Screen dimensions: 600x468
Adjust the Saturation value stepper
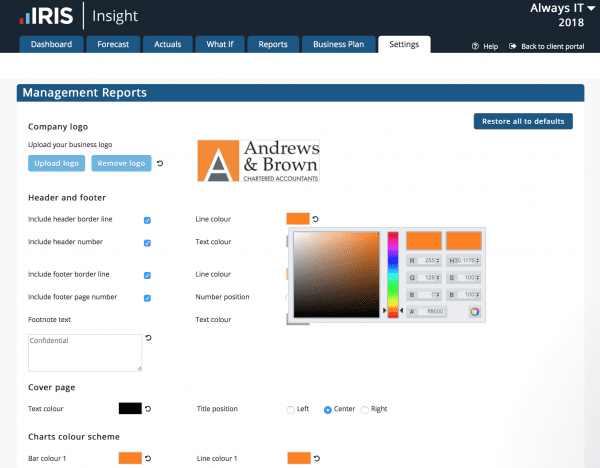click(x=478, y=278)
